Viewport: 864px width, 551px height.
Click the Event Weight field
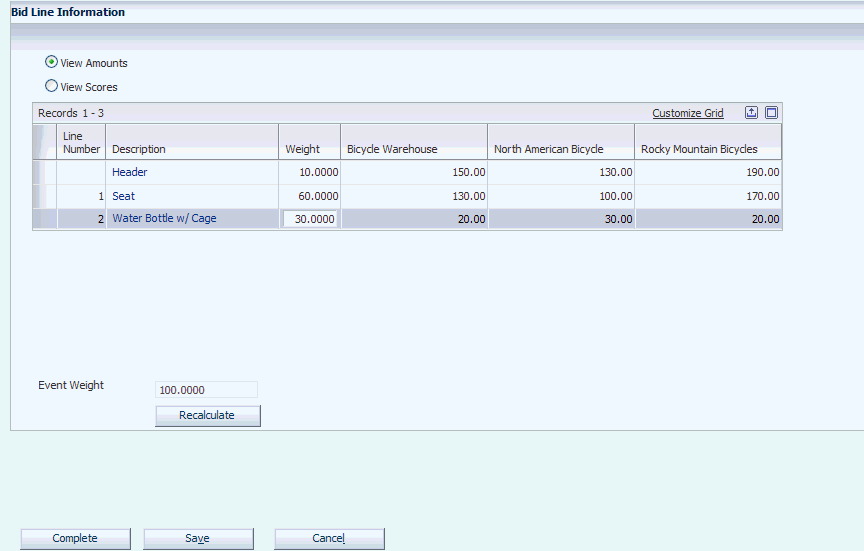pos(206,390)
